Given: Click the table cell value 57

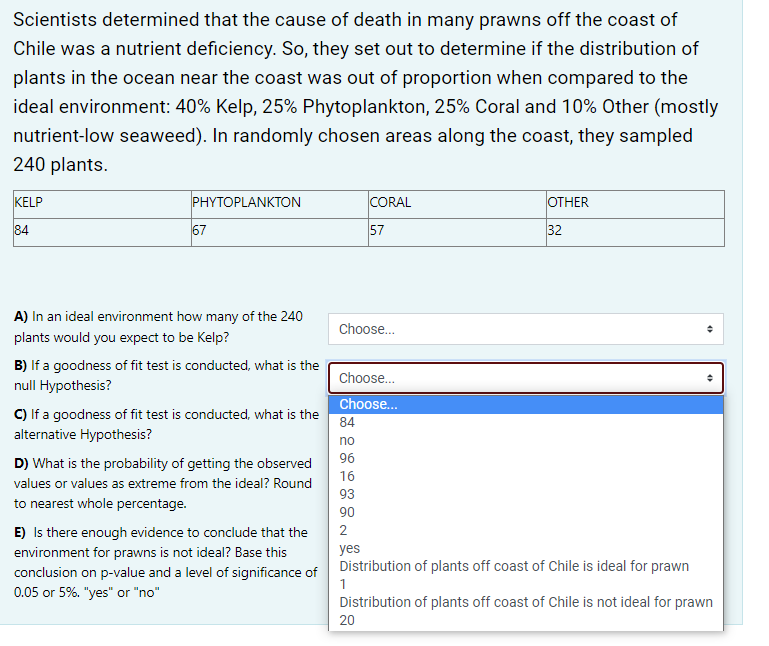Looking at the screenshot, I should (457, 233).
